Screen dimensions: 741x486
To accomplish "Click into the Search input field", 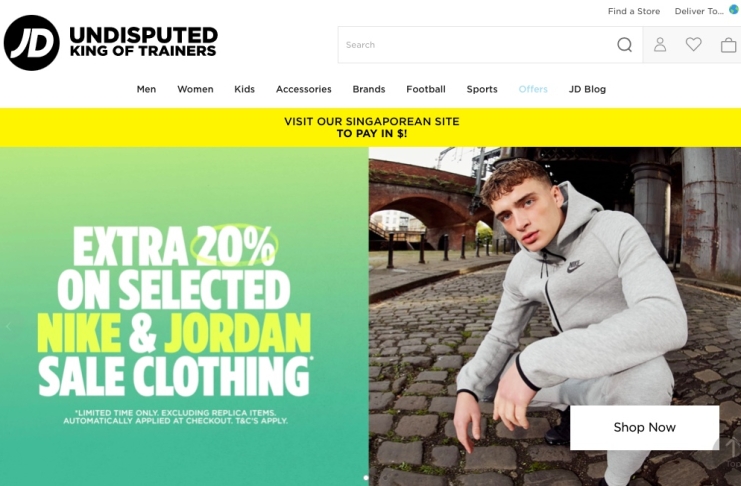I will point(476,45).
